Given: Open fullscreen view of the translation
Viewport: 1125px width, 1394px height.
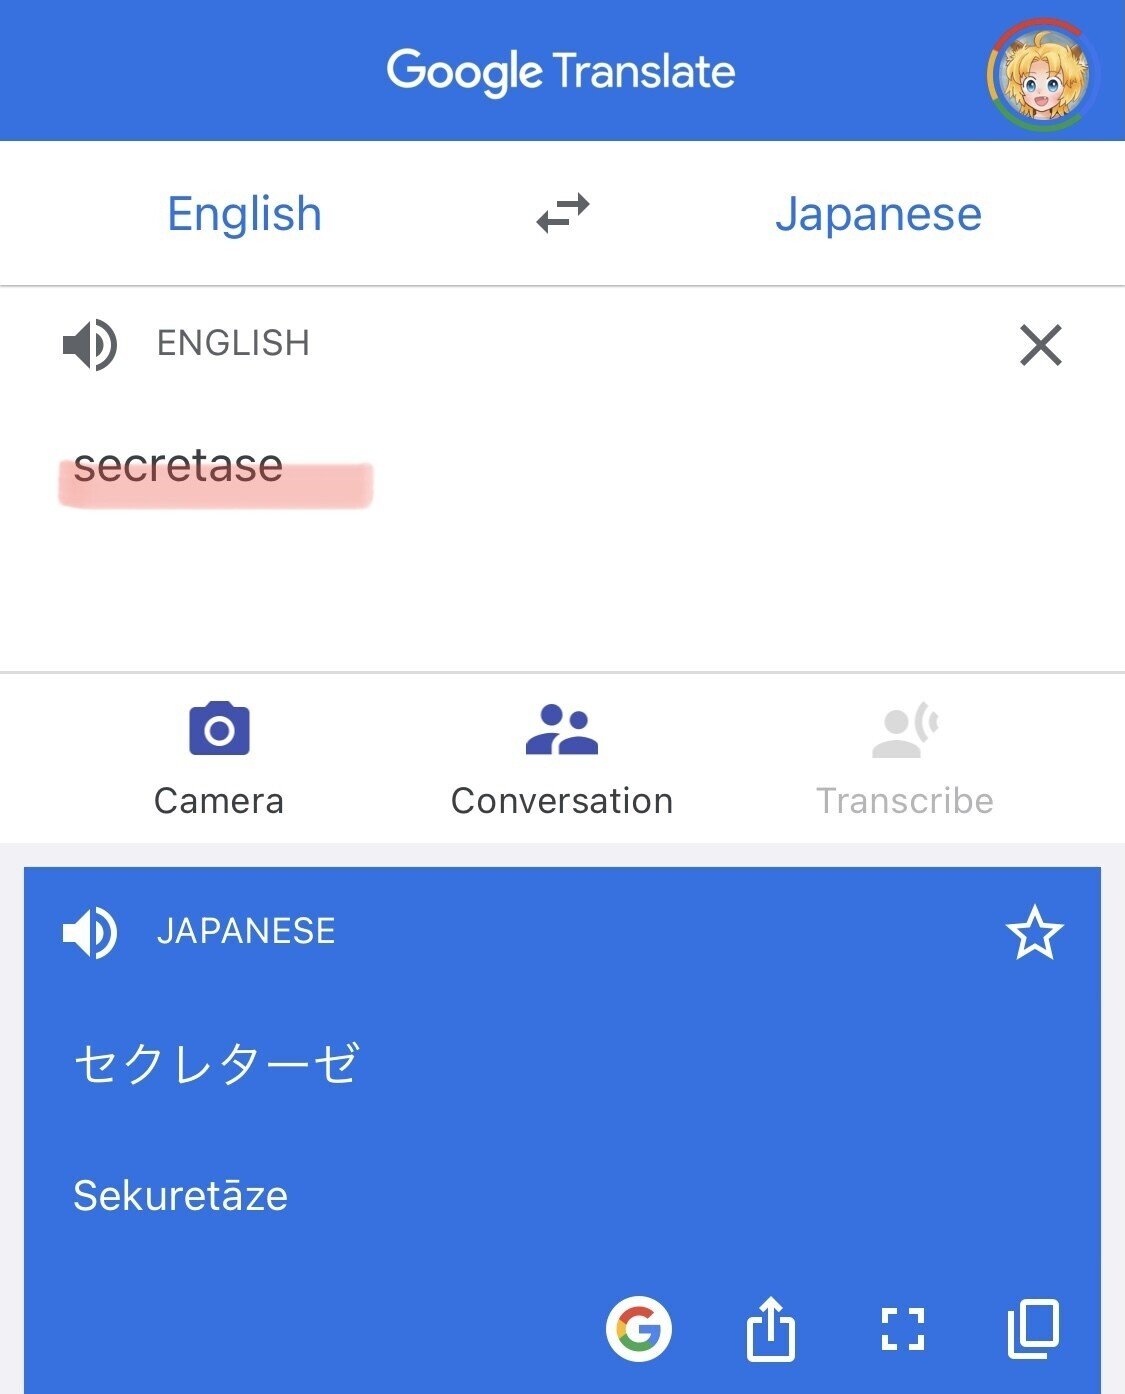Looking at the screenshot, I should click(904, 1329).
